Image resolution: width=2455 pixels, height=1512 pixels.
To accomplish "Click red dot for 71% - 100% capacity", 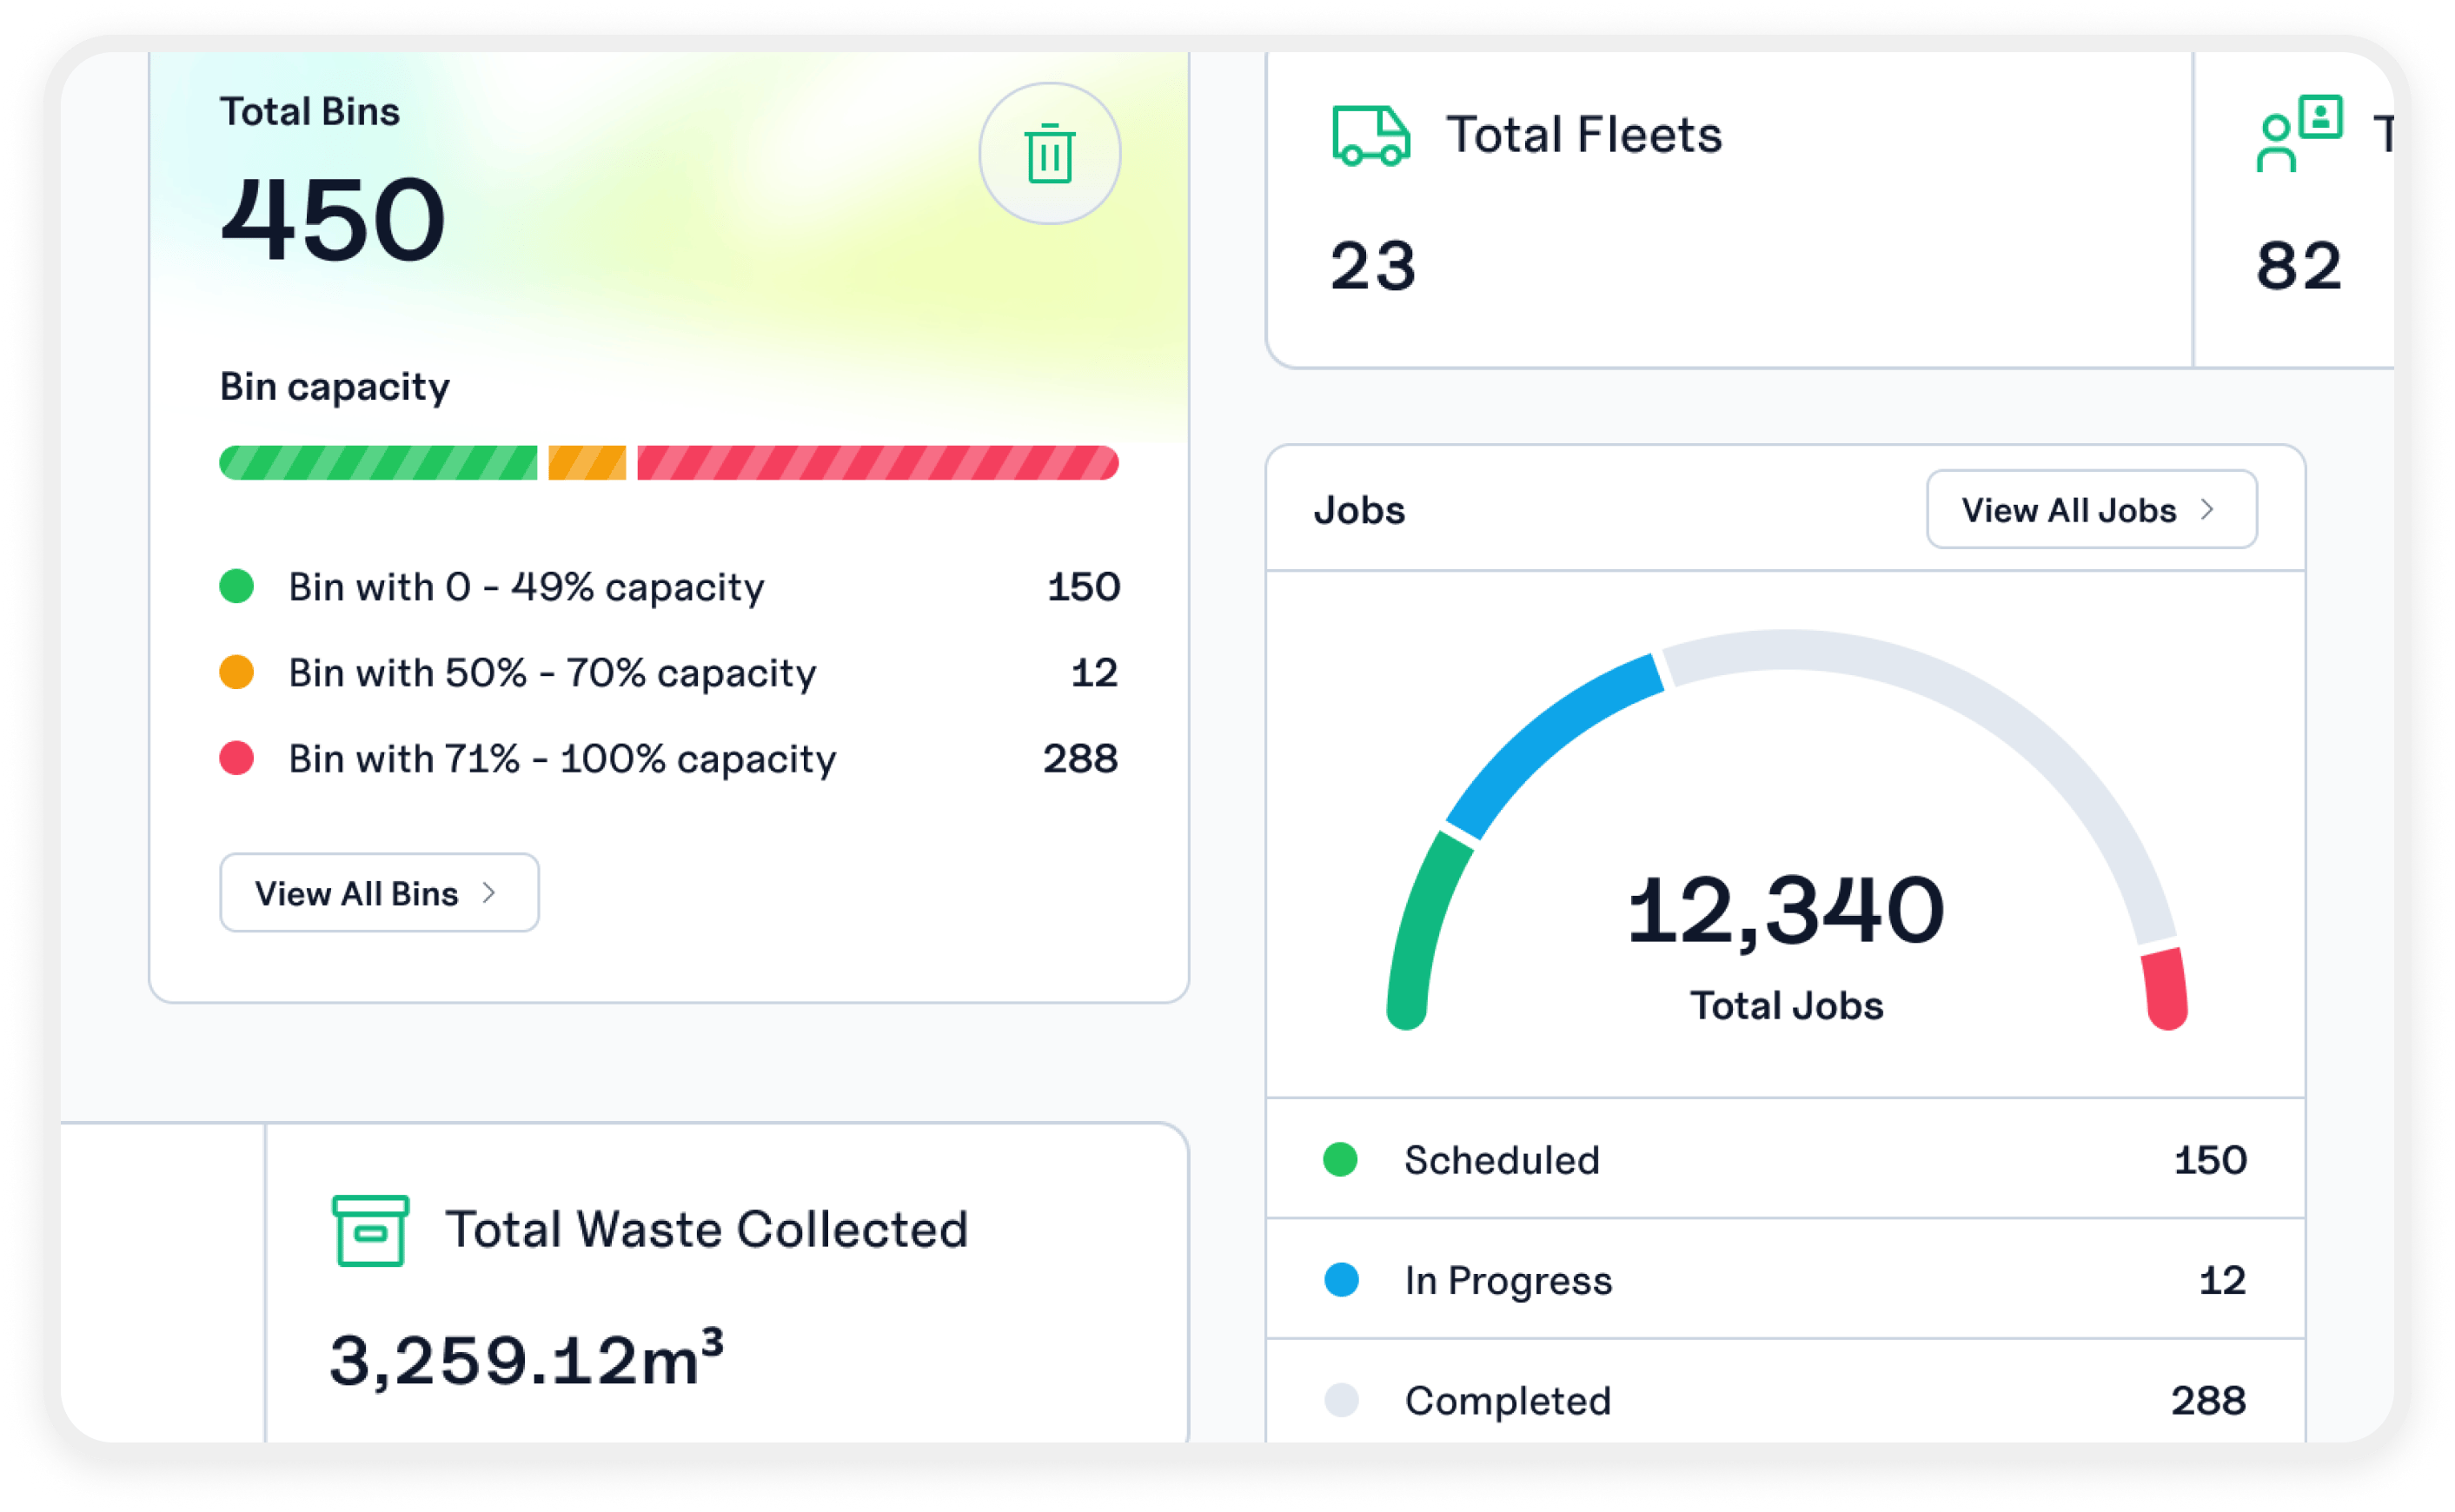I will click(237, 758).
